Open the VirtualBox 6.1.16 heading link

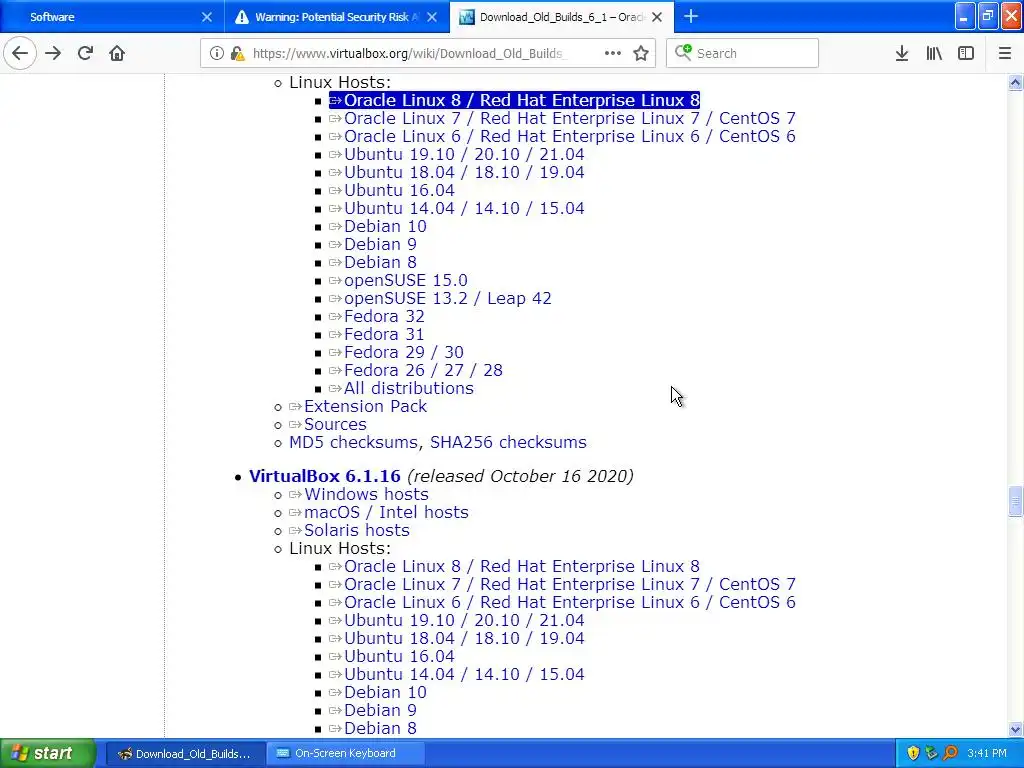click(x=325, y=476)
